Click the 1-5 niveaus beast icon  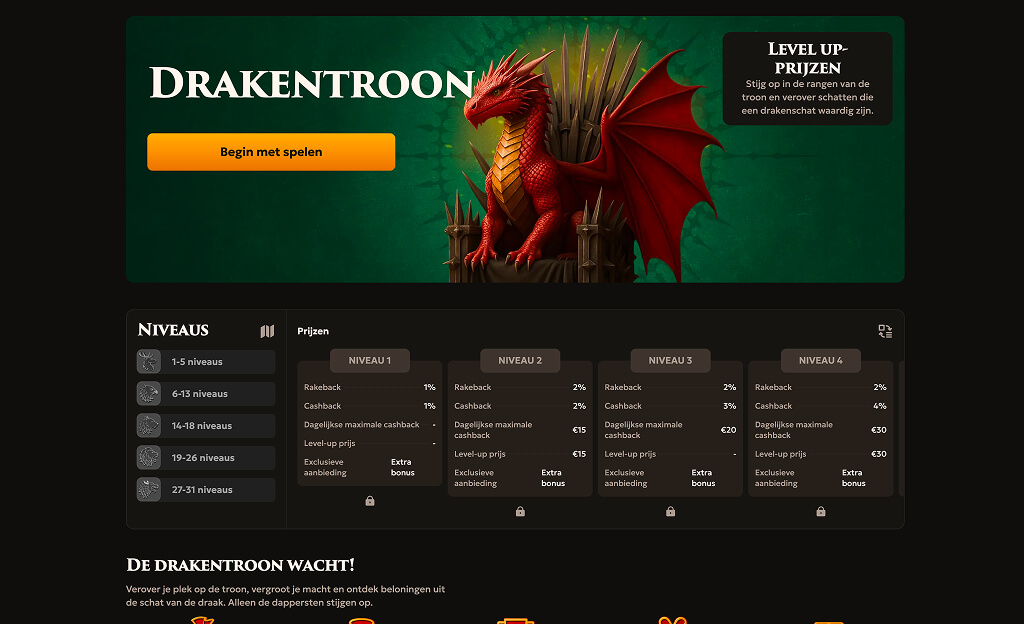coord(149,362)
